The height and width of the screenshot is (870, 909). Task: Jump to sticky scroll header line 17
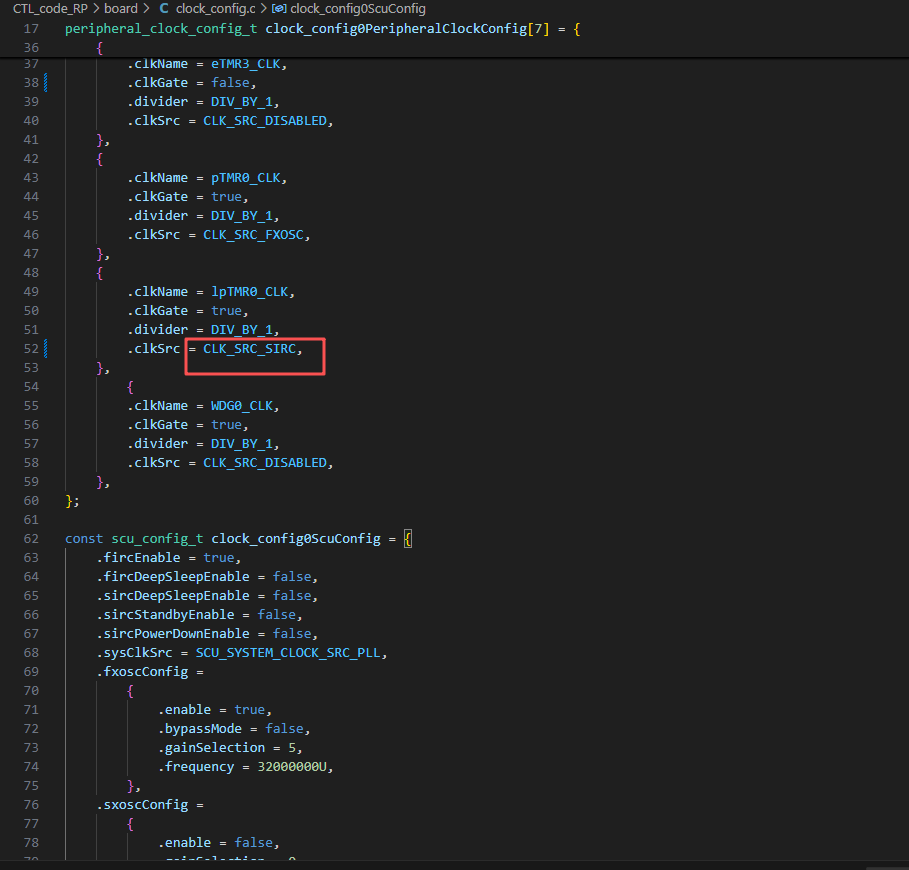(x=30, y=29)
